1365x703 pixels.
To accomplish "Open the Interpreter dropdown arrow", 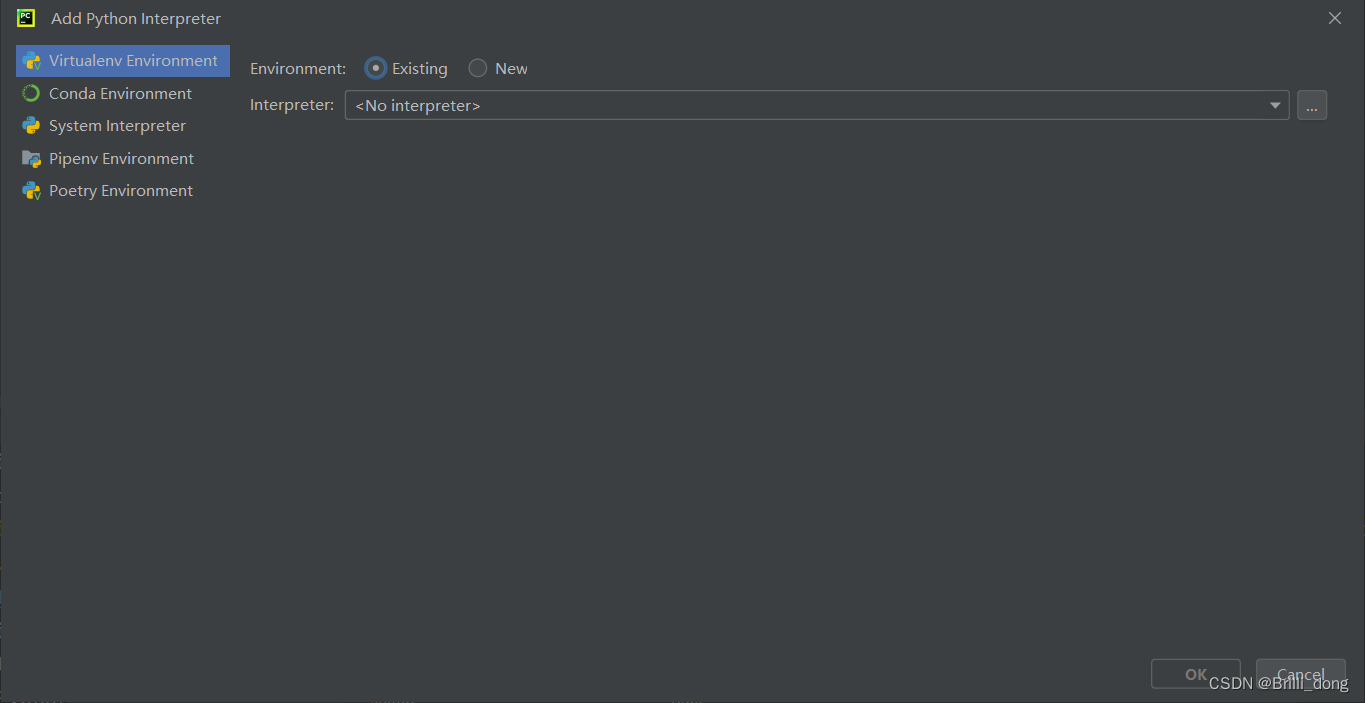I will 1275,105.
